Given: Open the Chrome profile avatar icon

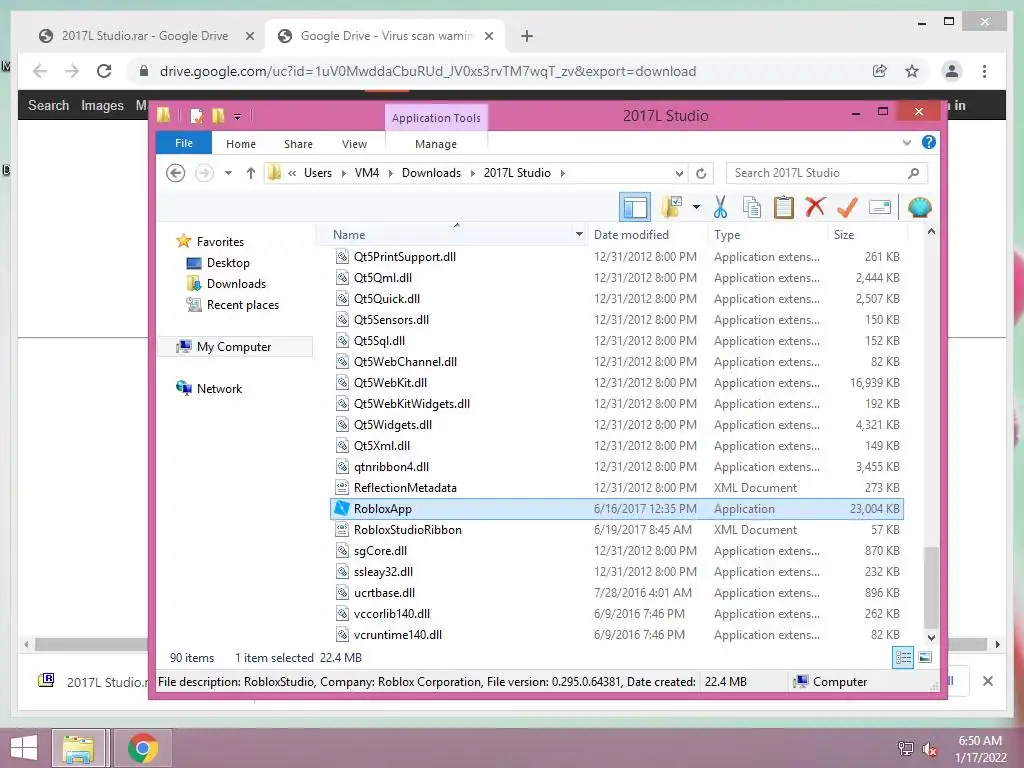Looking at the screenshot, I should click(x=952, y=71).
